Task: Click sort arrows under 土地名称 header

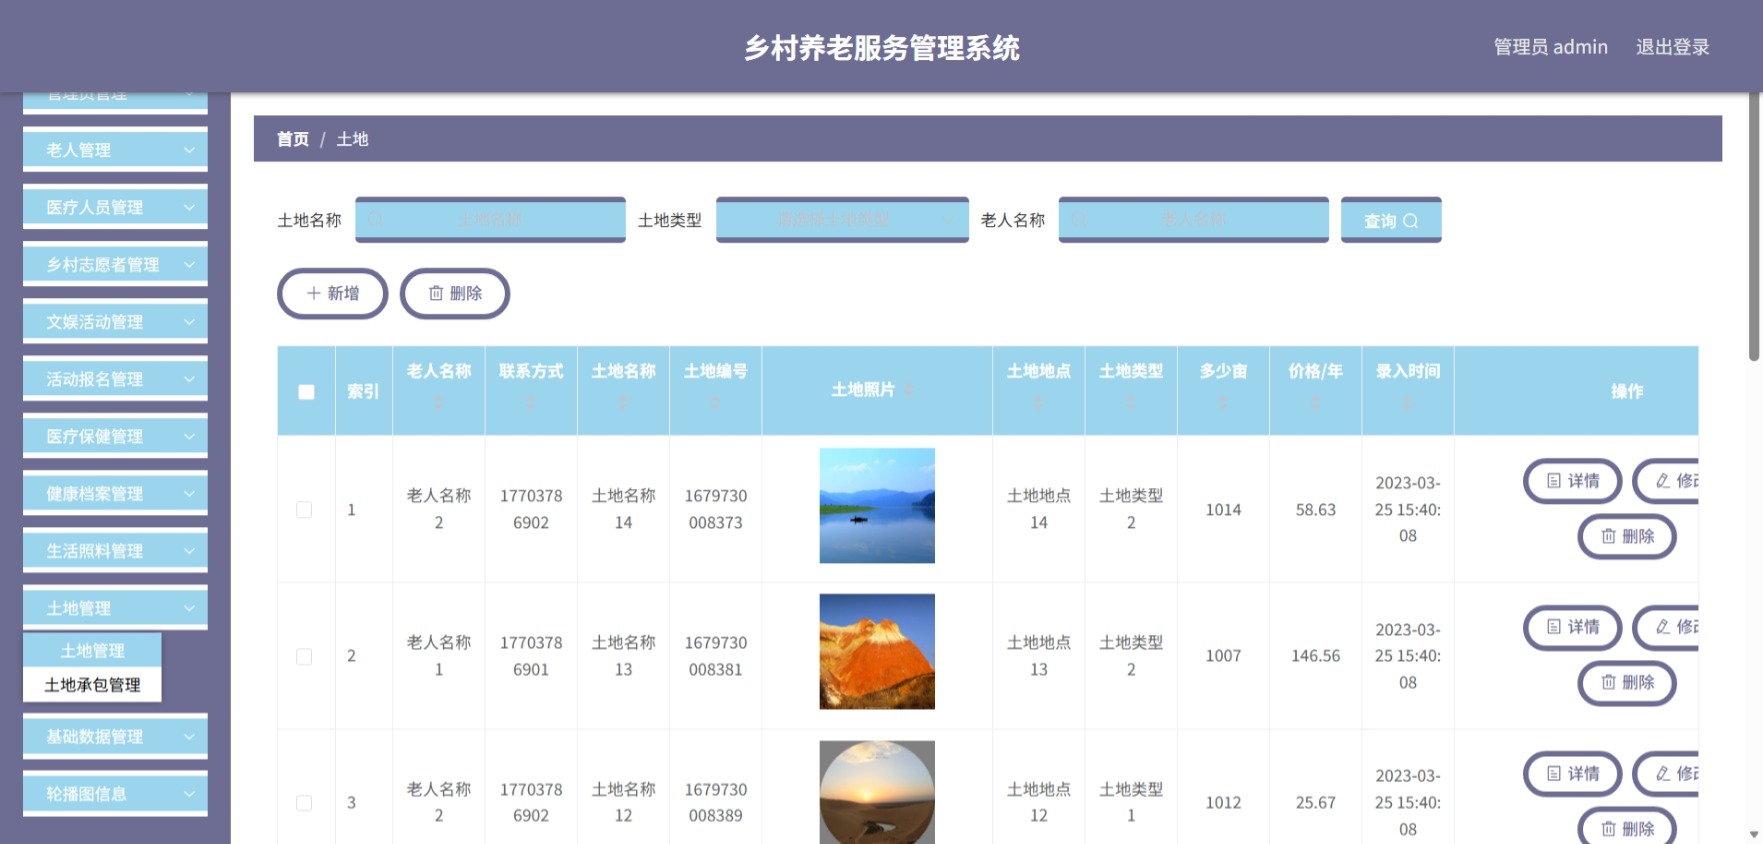Action: tap(623, 402)
